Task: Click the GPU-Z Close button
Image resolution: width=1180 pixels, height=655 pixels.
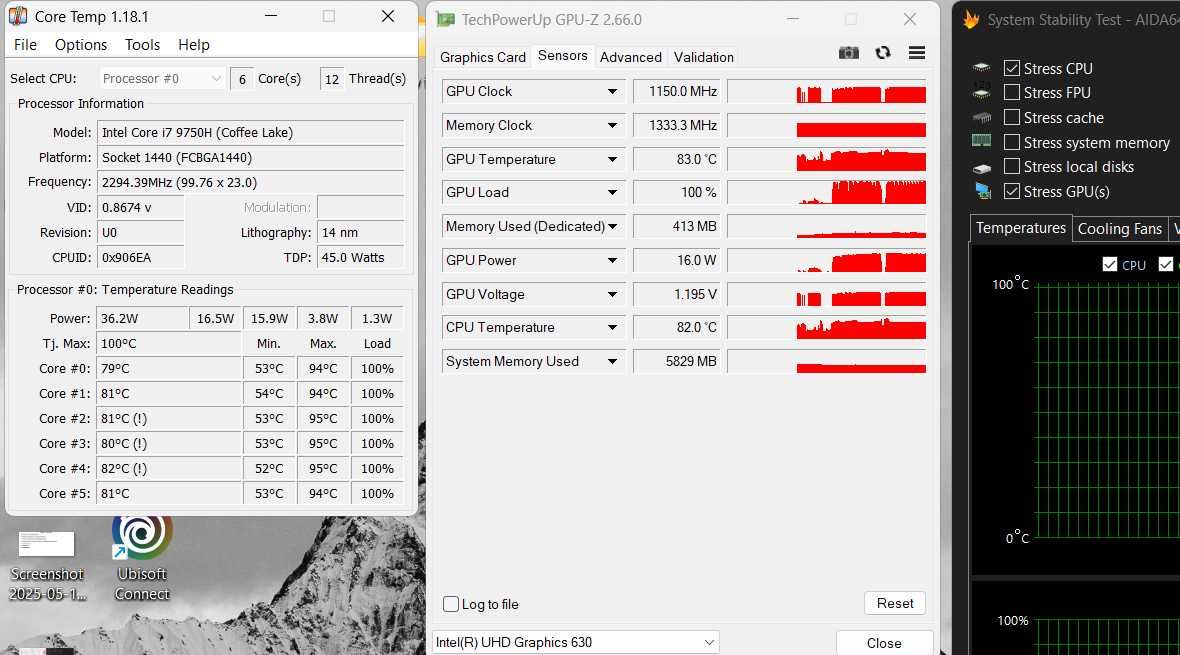Action: point(884,643)
